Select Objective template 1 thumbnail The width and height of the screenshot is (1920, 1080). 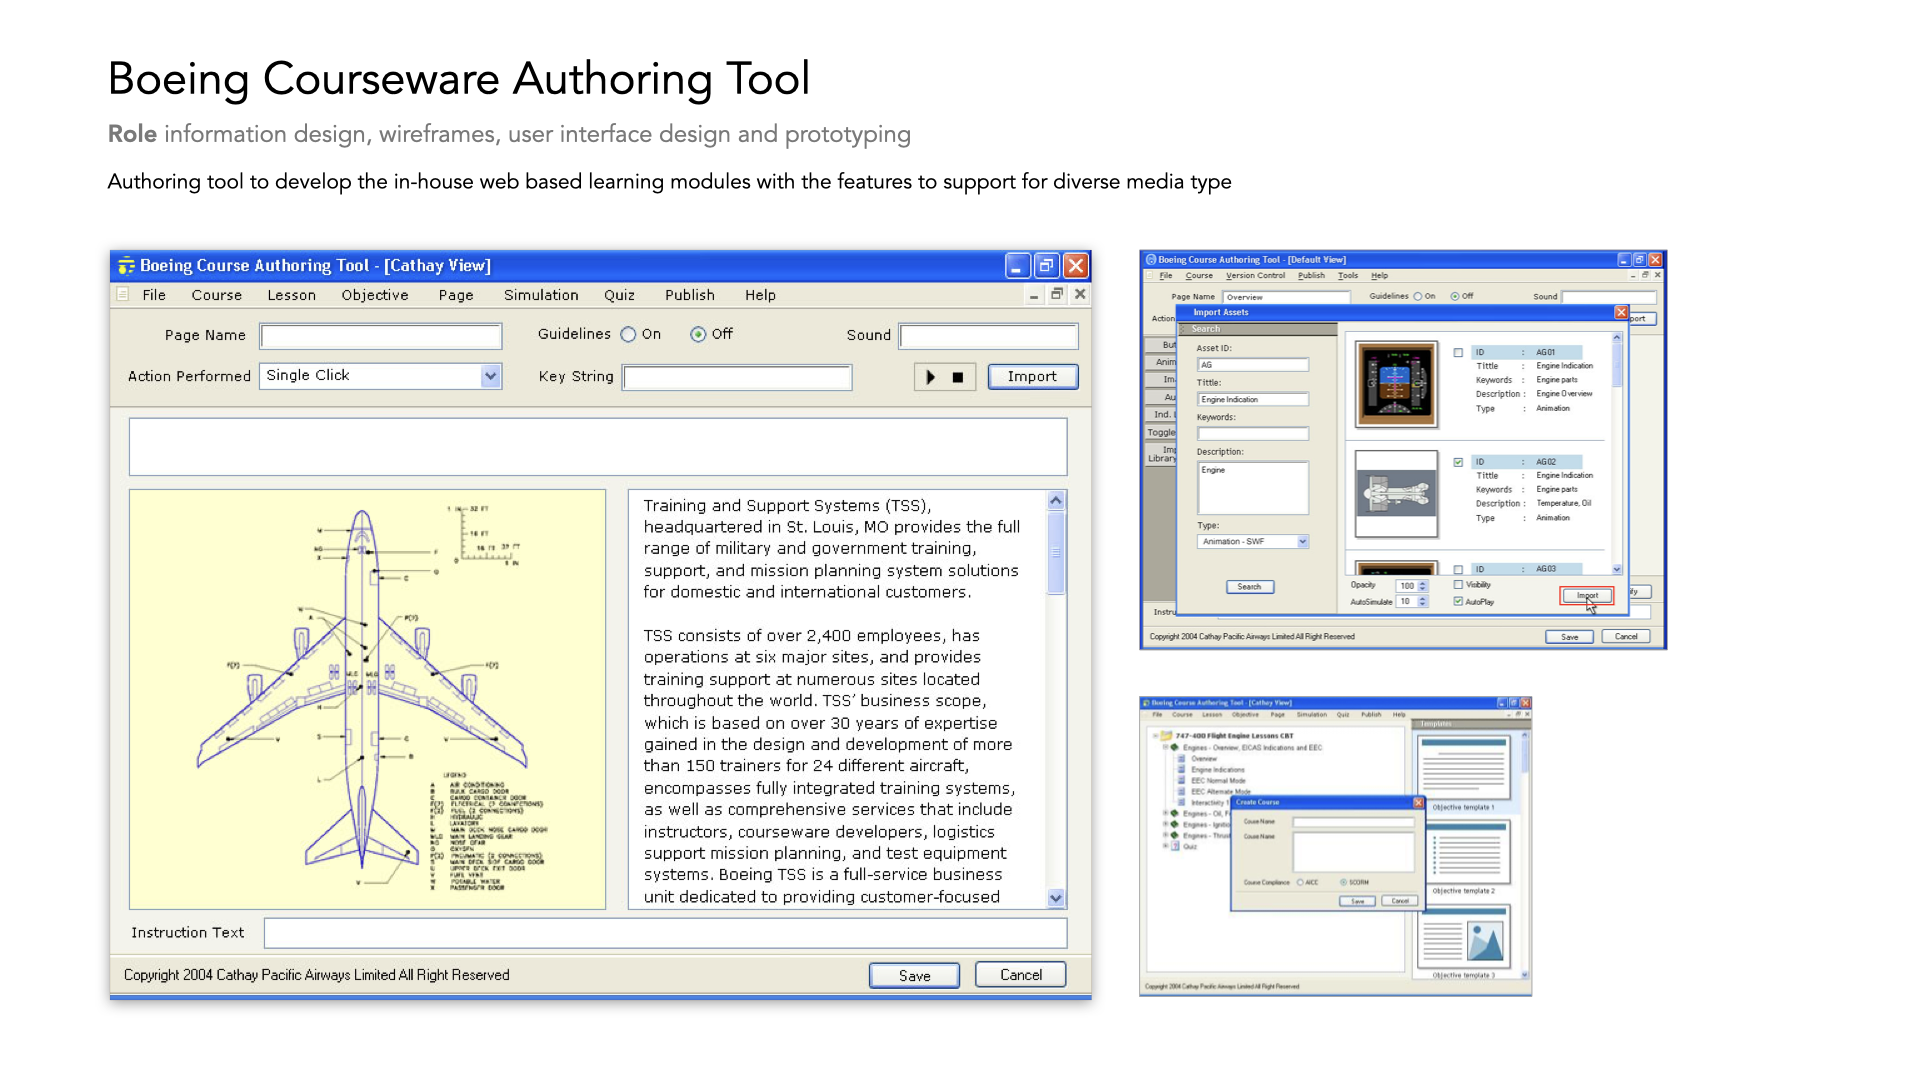[1463, 768]
